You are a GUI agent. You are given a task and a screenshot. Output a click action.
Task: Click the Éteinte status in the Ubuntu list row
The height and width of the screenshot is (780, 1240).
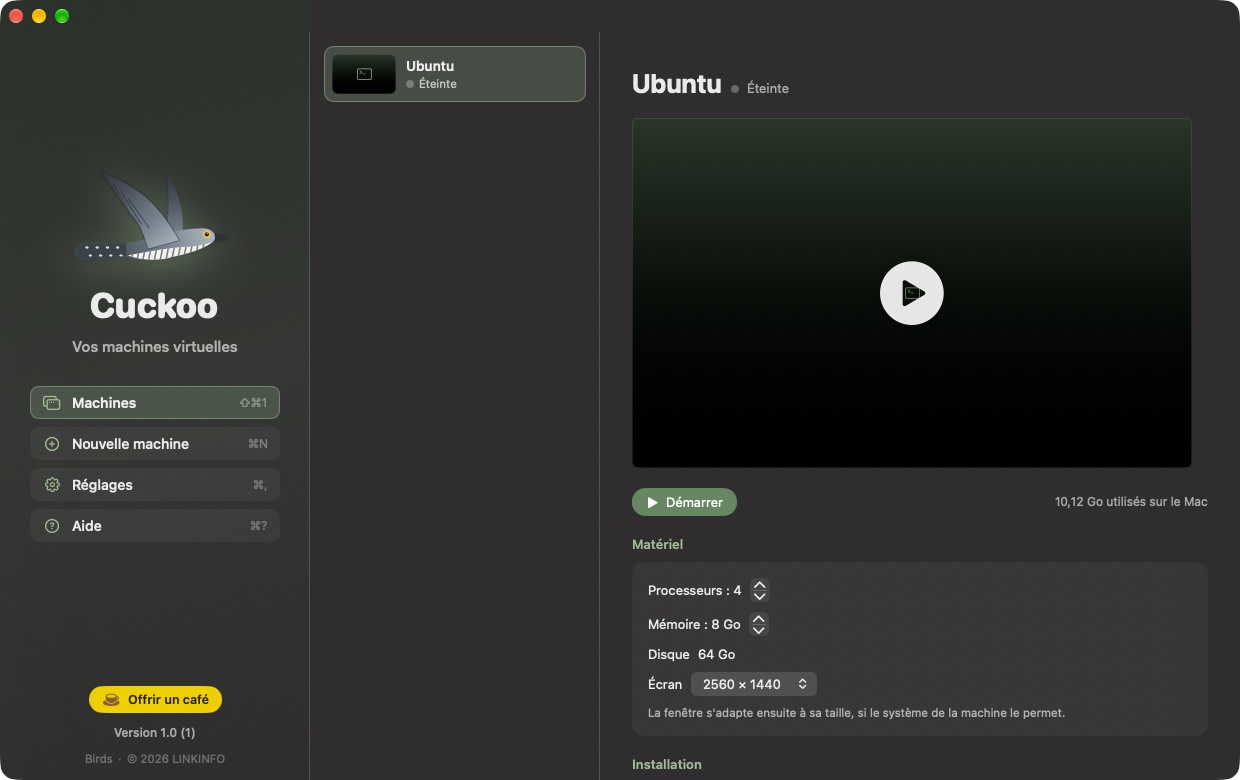[x=431, y=84]
